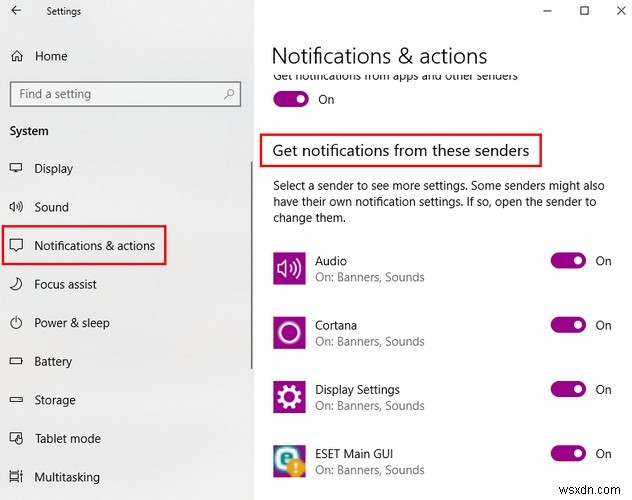Open Battery settings page
This screenshot has height=500, width=632.
click(53, 361)
